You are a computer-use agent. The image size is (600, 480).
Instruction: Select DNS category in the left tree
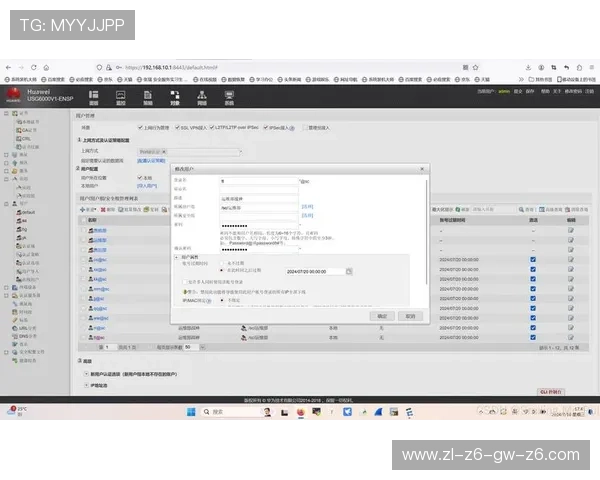24,336
